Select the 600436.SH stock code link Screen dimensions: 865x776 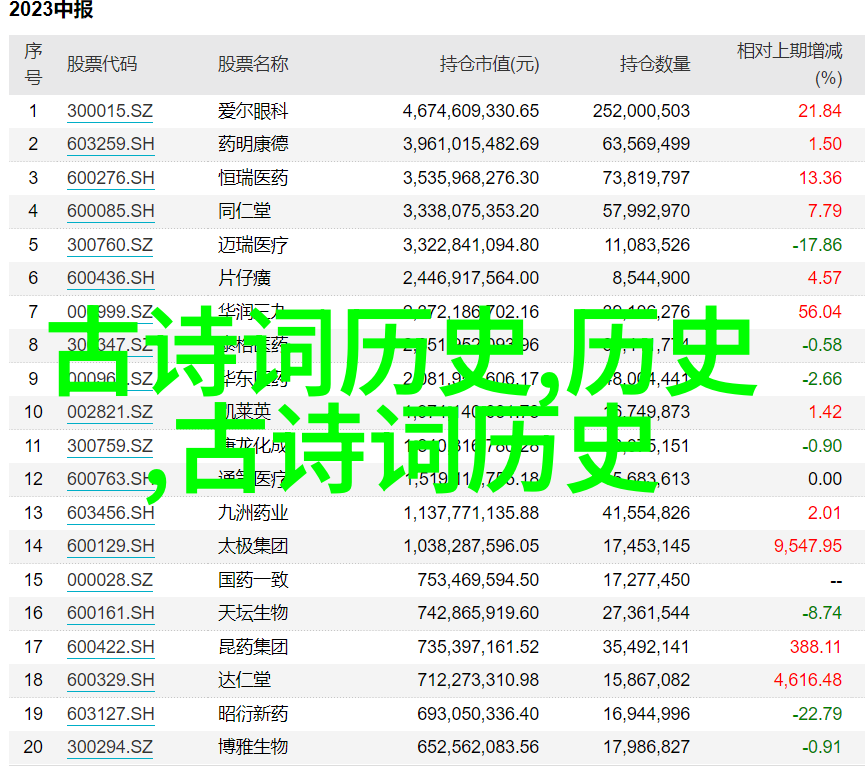[x=110, y=278]
